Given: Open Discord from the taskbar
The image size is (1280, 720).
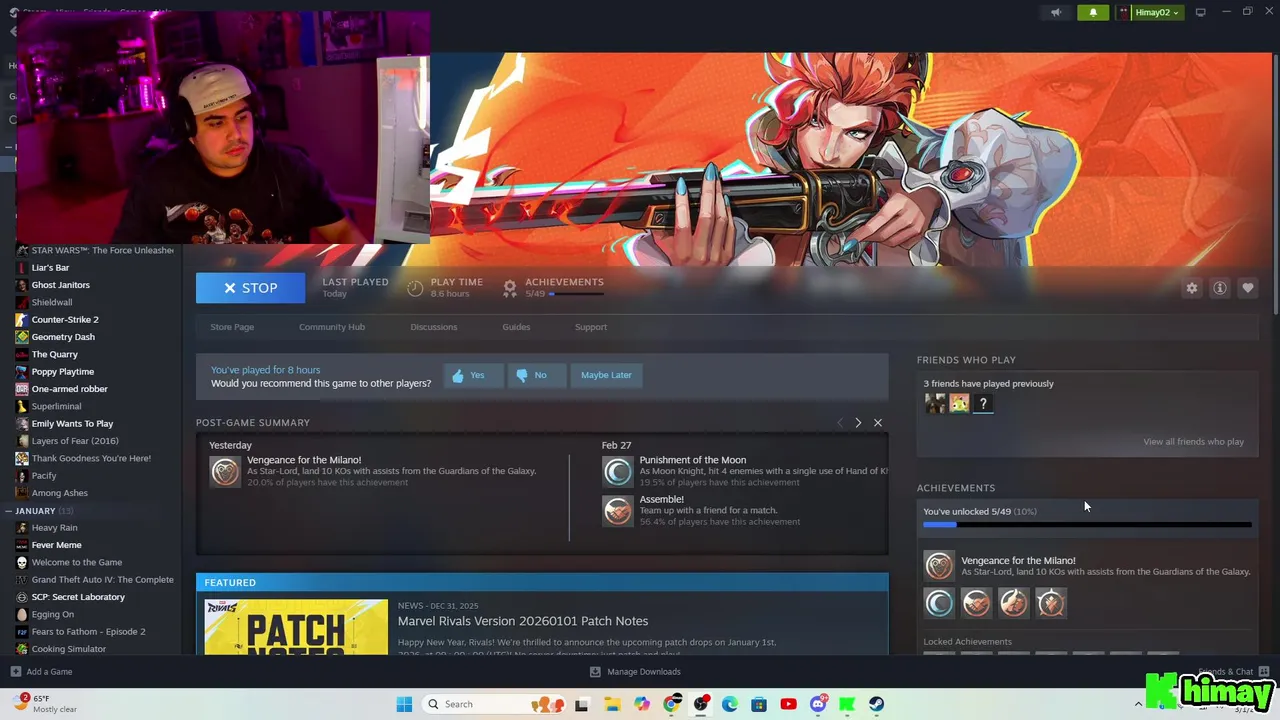Looking at the screenshot, I should pyautogui.click(x=818, y=704).
